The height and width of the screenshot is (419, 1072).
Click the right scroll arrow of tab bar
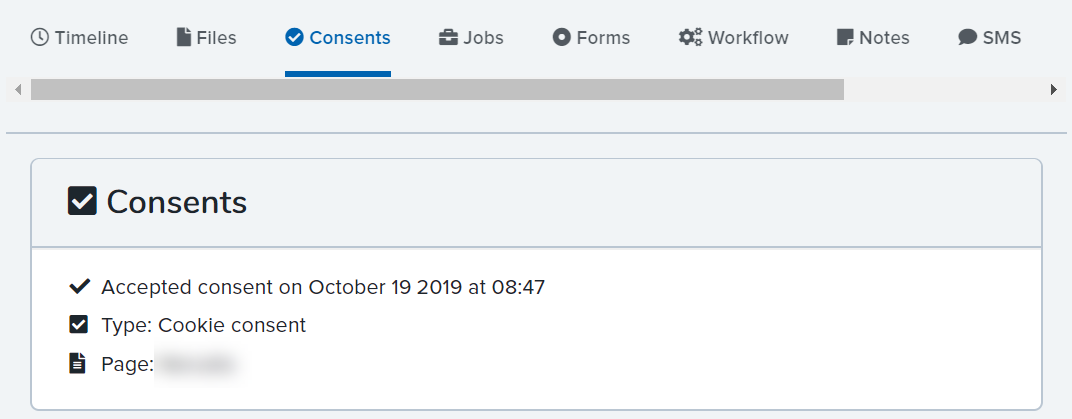tap(1054, 90)
